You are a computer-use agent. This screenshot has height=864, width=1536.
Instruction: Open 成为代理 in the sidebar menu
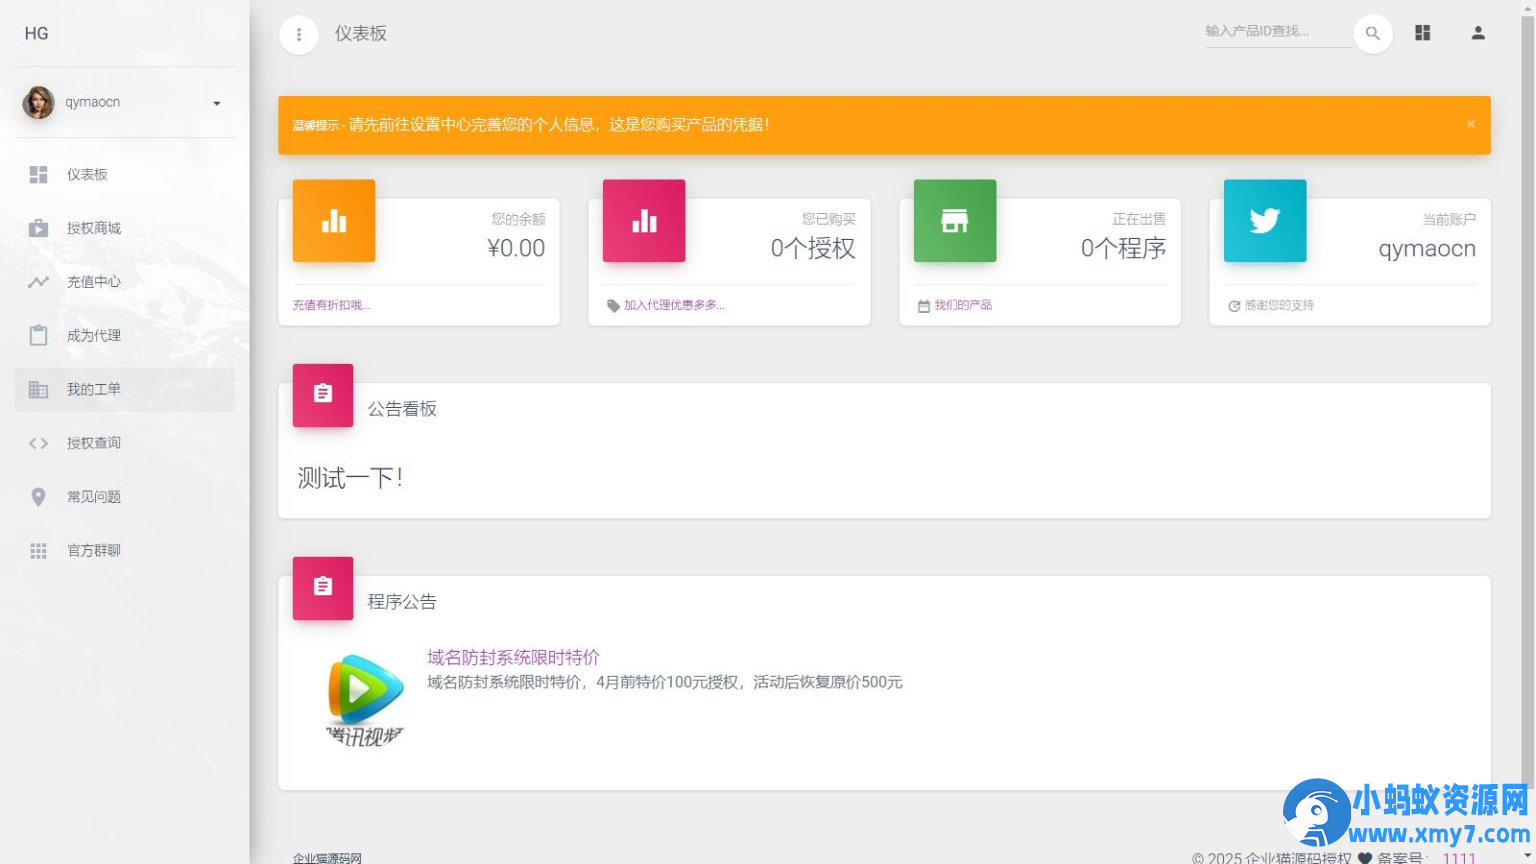click(x=124, y=335)
